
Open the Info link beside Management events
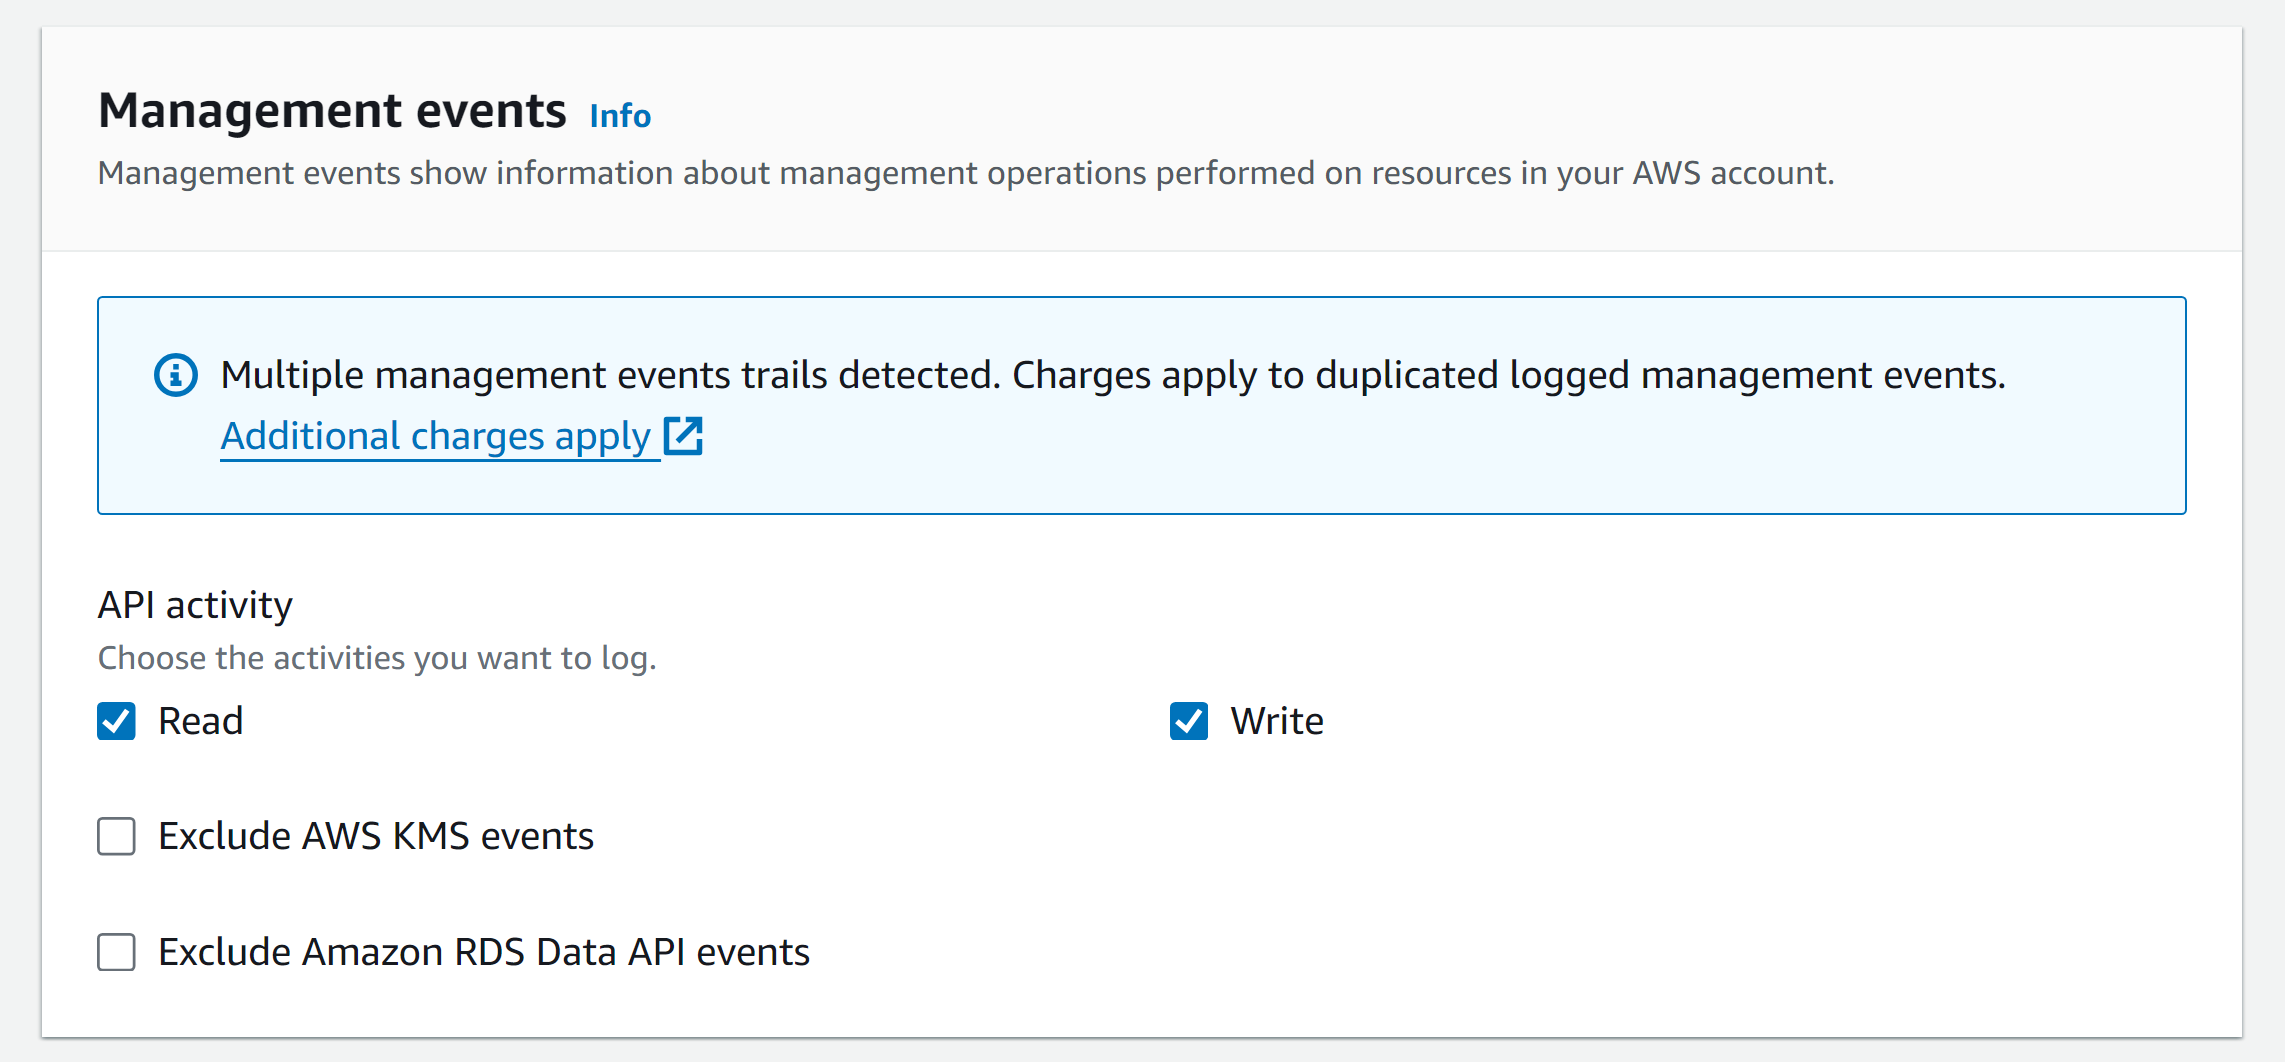click(x=620, y=116)
